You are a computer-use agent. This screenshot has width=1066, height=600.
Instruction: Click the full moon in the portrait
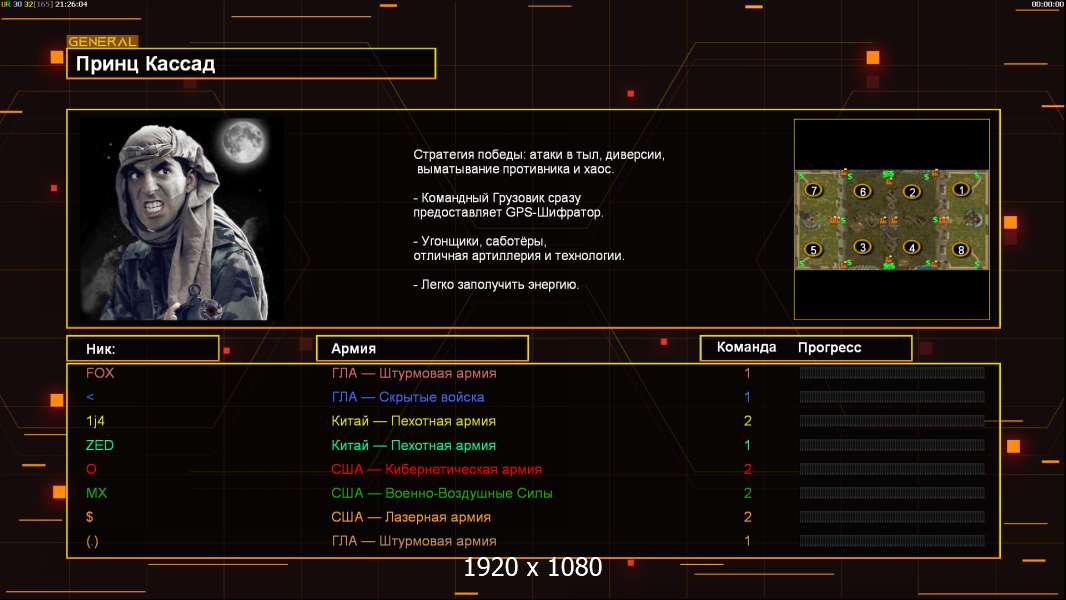(243, 141)
